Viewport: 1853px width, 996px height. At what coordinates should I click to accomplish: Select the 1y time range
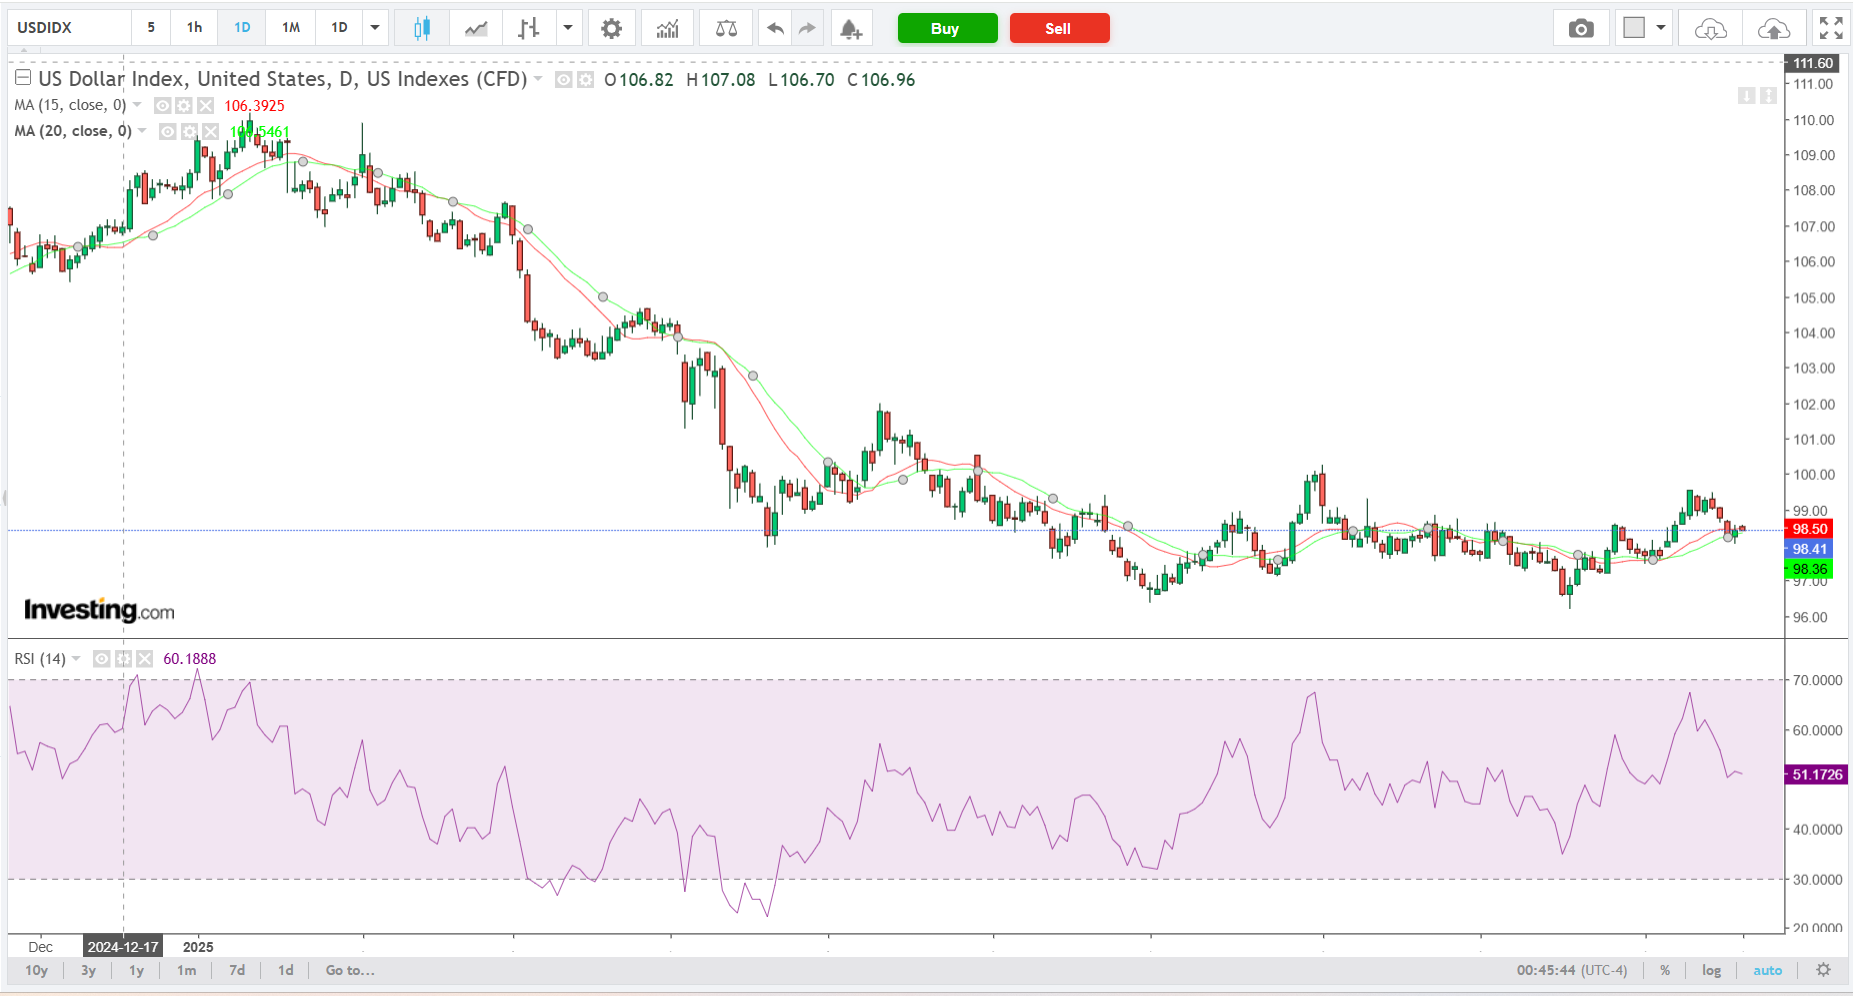(136, 970)
